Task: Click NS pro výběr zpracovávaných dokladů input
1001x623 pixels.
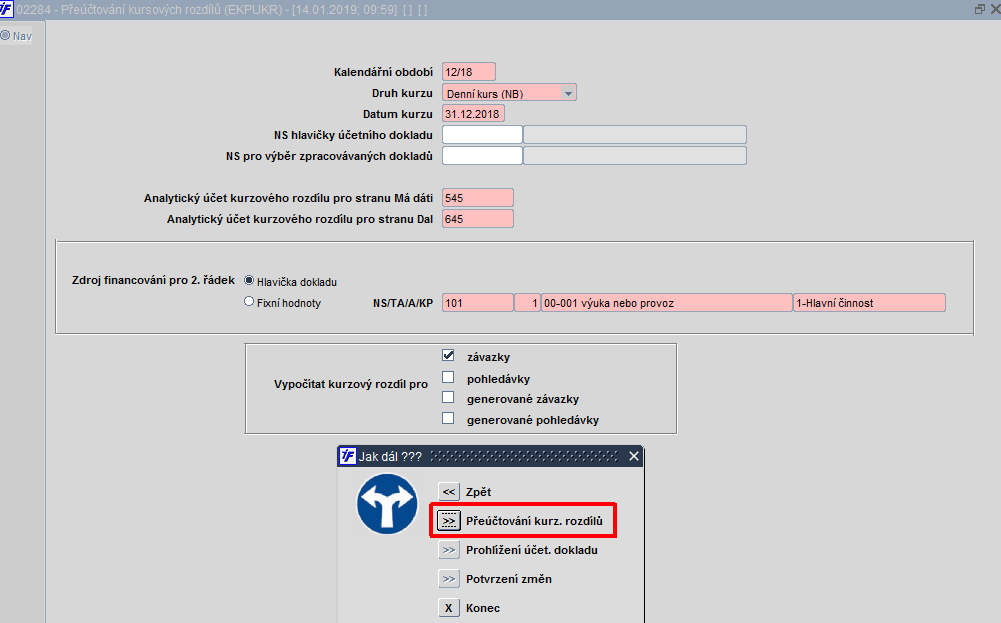Action: 482,156
